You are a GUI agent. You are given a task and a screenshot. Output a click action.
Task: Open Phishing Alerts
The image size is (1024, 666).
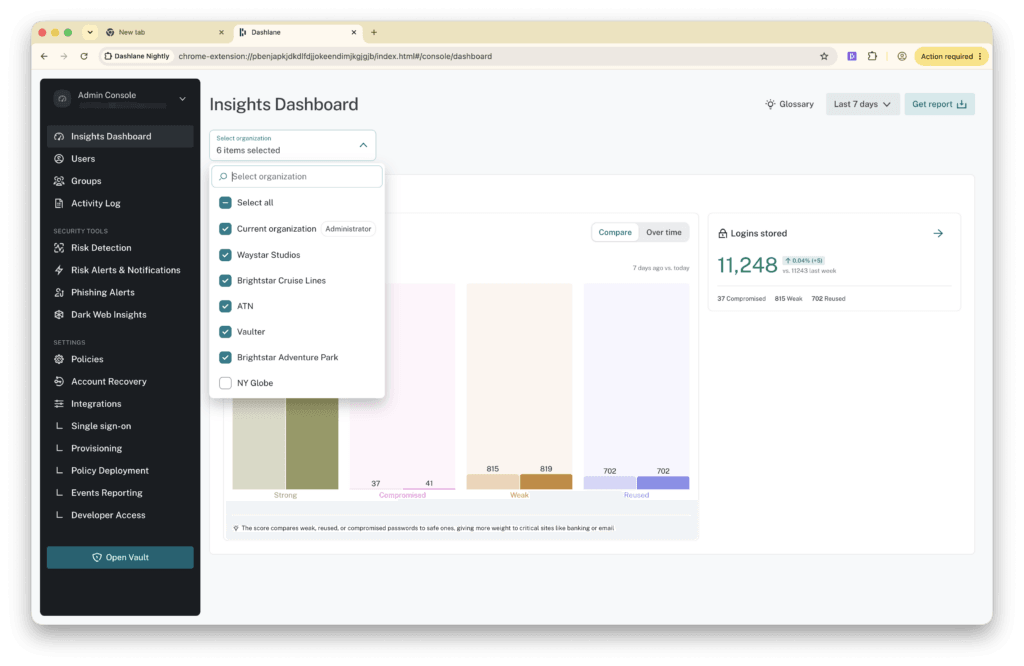coord(120,292)
